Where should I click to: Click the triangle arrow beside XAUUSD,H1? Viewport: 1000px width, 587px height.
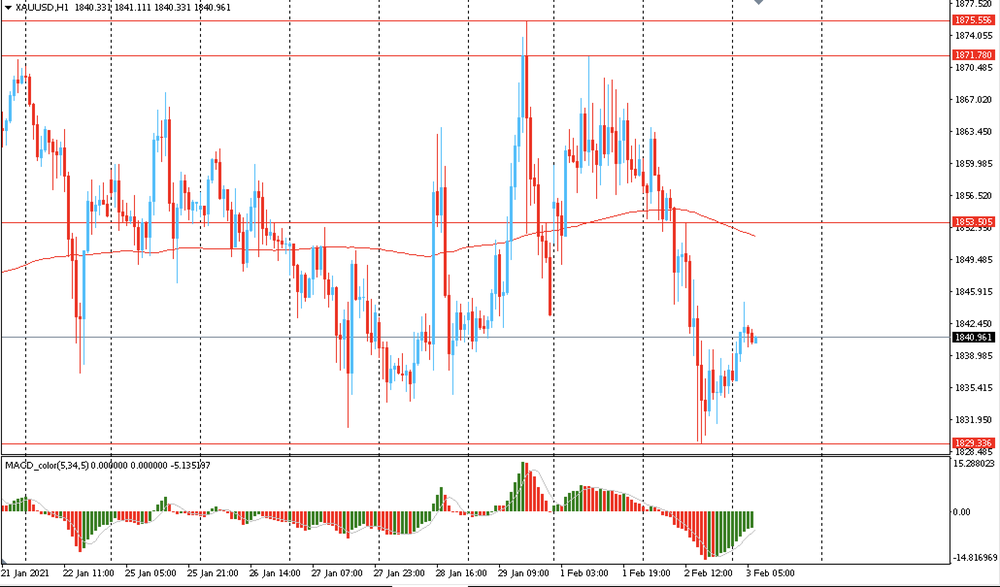tap(7, 7)
